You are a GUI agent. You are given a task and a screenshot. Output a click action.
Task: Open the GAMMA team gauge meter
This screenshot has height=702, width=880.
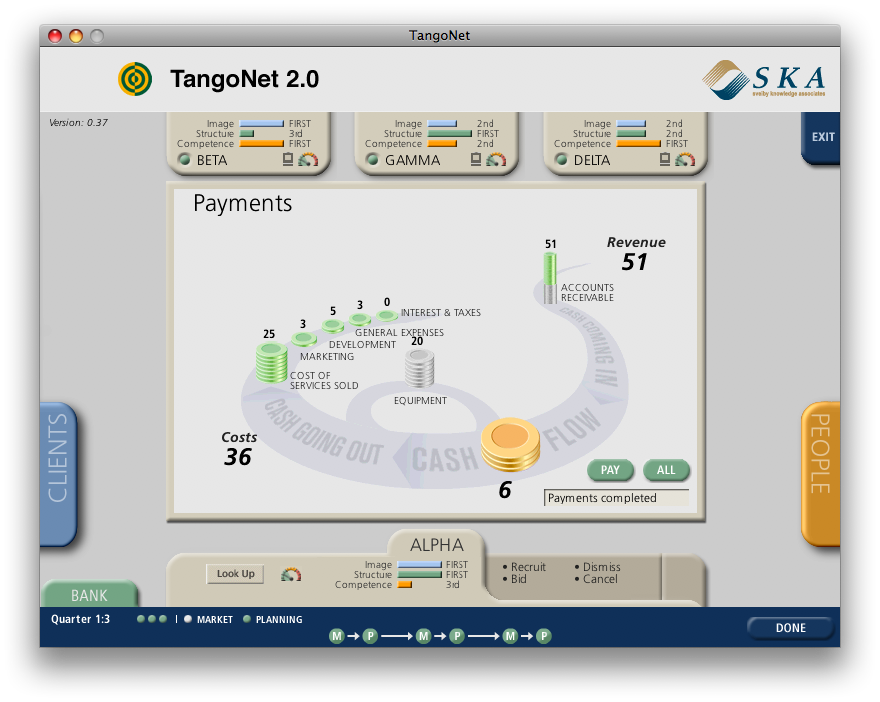click(x=496, y=160)
